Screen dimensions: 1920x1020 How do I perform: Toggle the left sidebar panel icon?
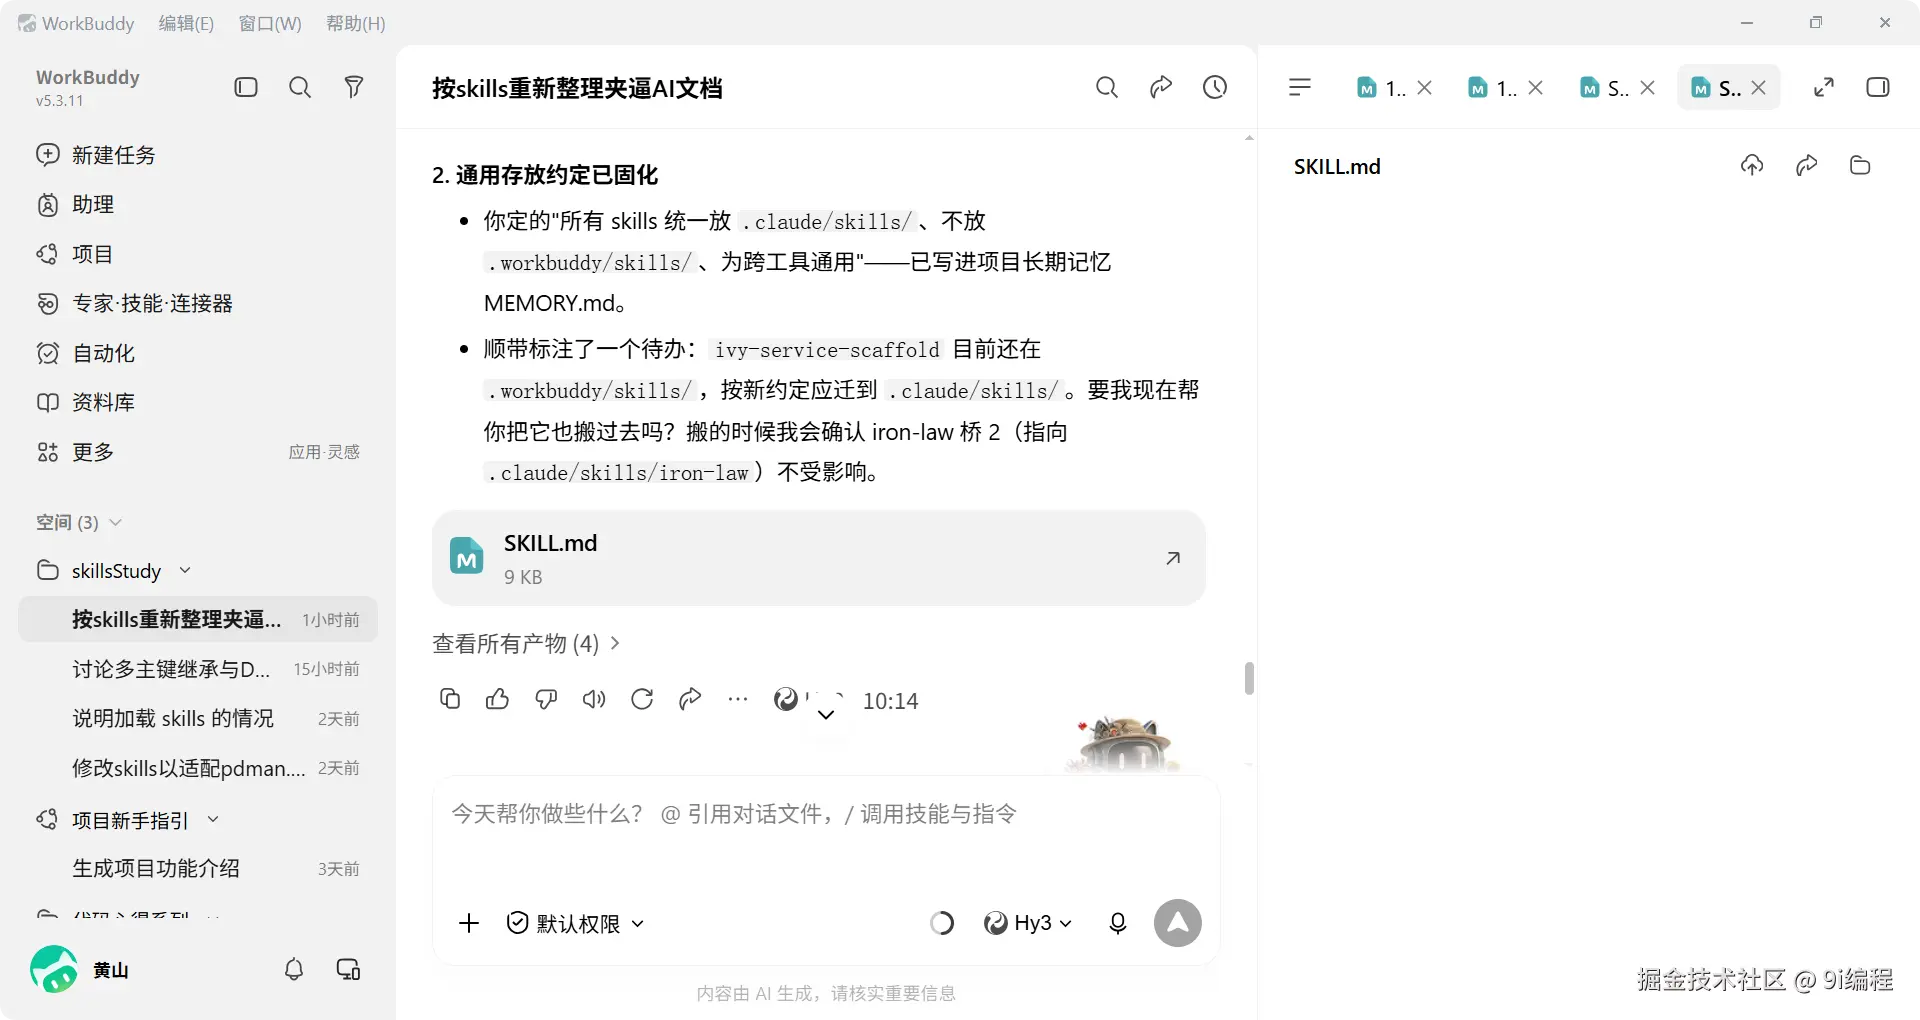(246, 88)
